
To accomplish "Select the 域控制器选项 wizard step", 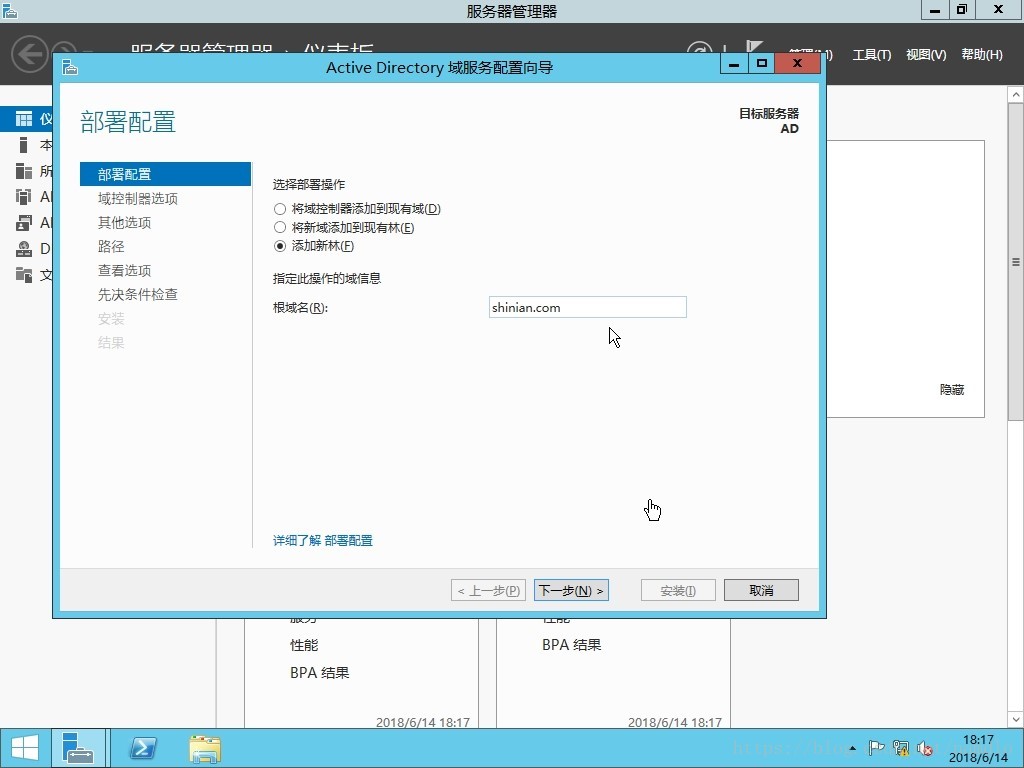I will pyautogui.click(x=138, y=199).
